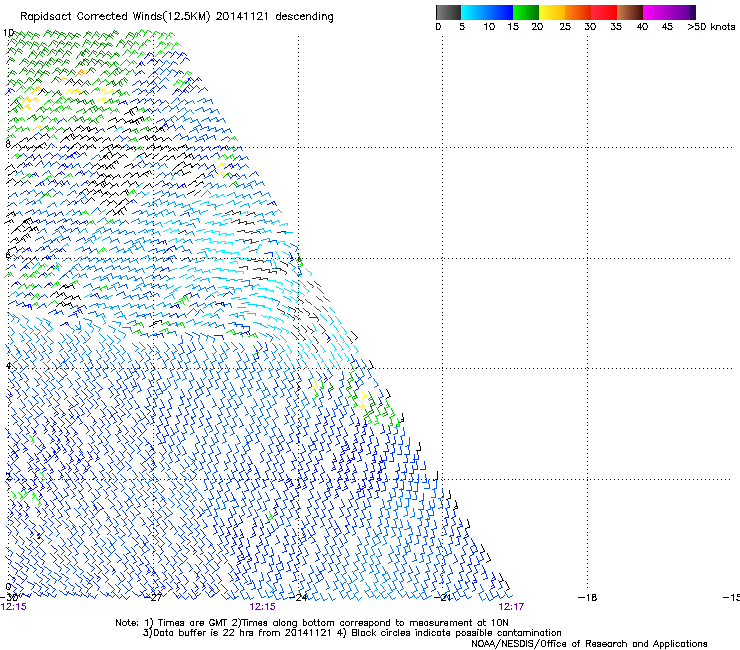Click the '20' label on the color scale
Screen dimensions: 740x650
click(537, 27)
